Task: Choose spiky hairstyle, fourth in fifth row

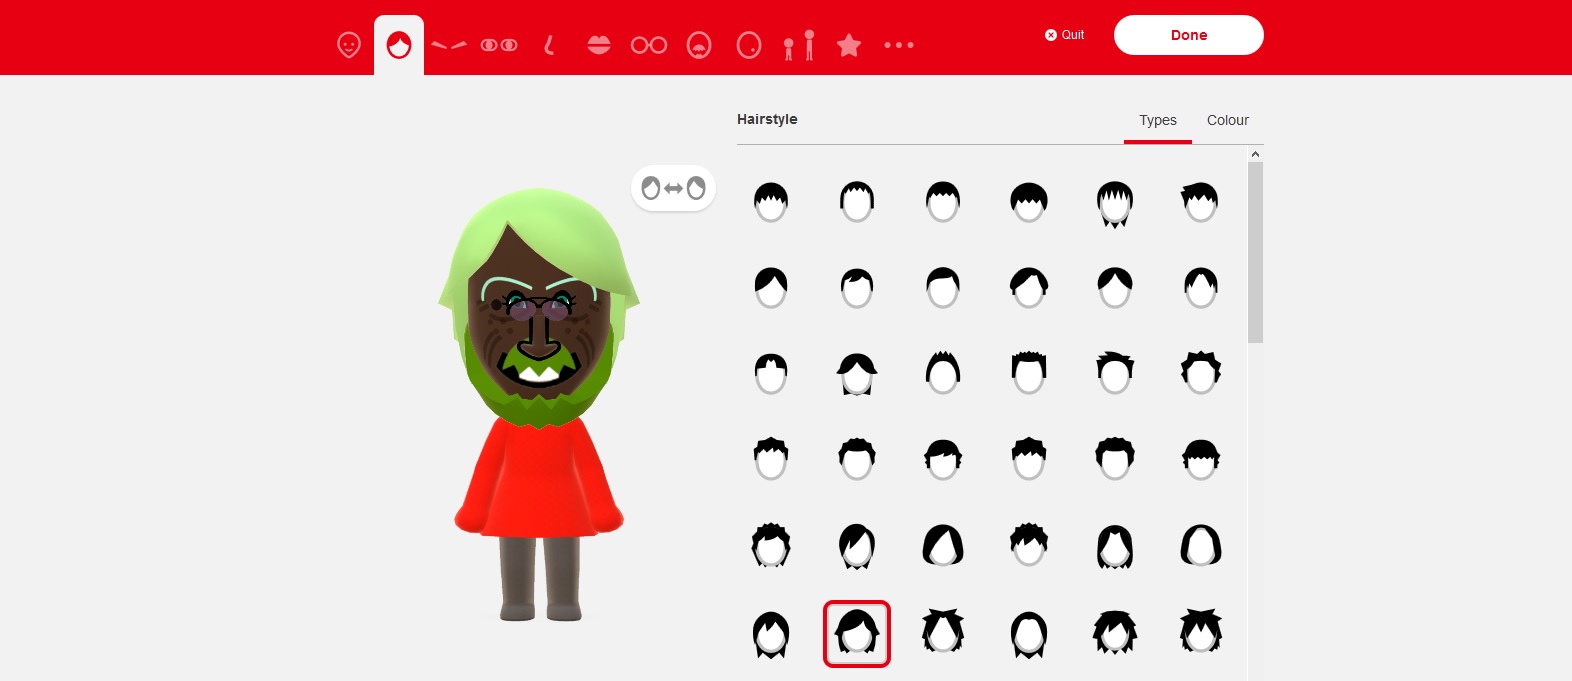Action: pyautogui.click(x=1029, y=546)
